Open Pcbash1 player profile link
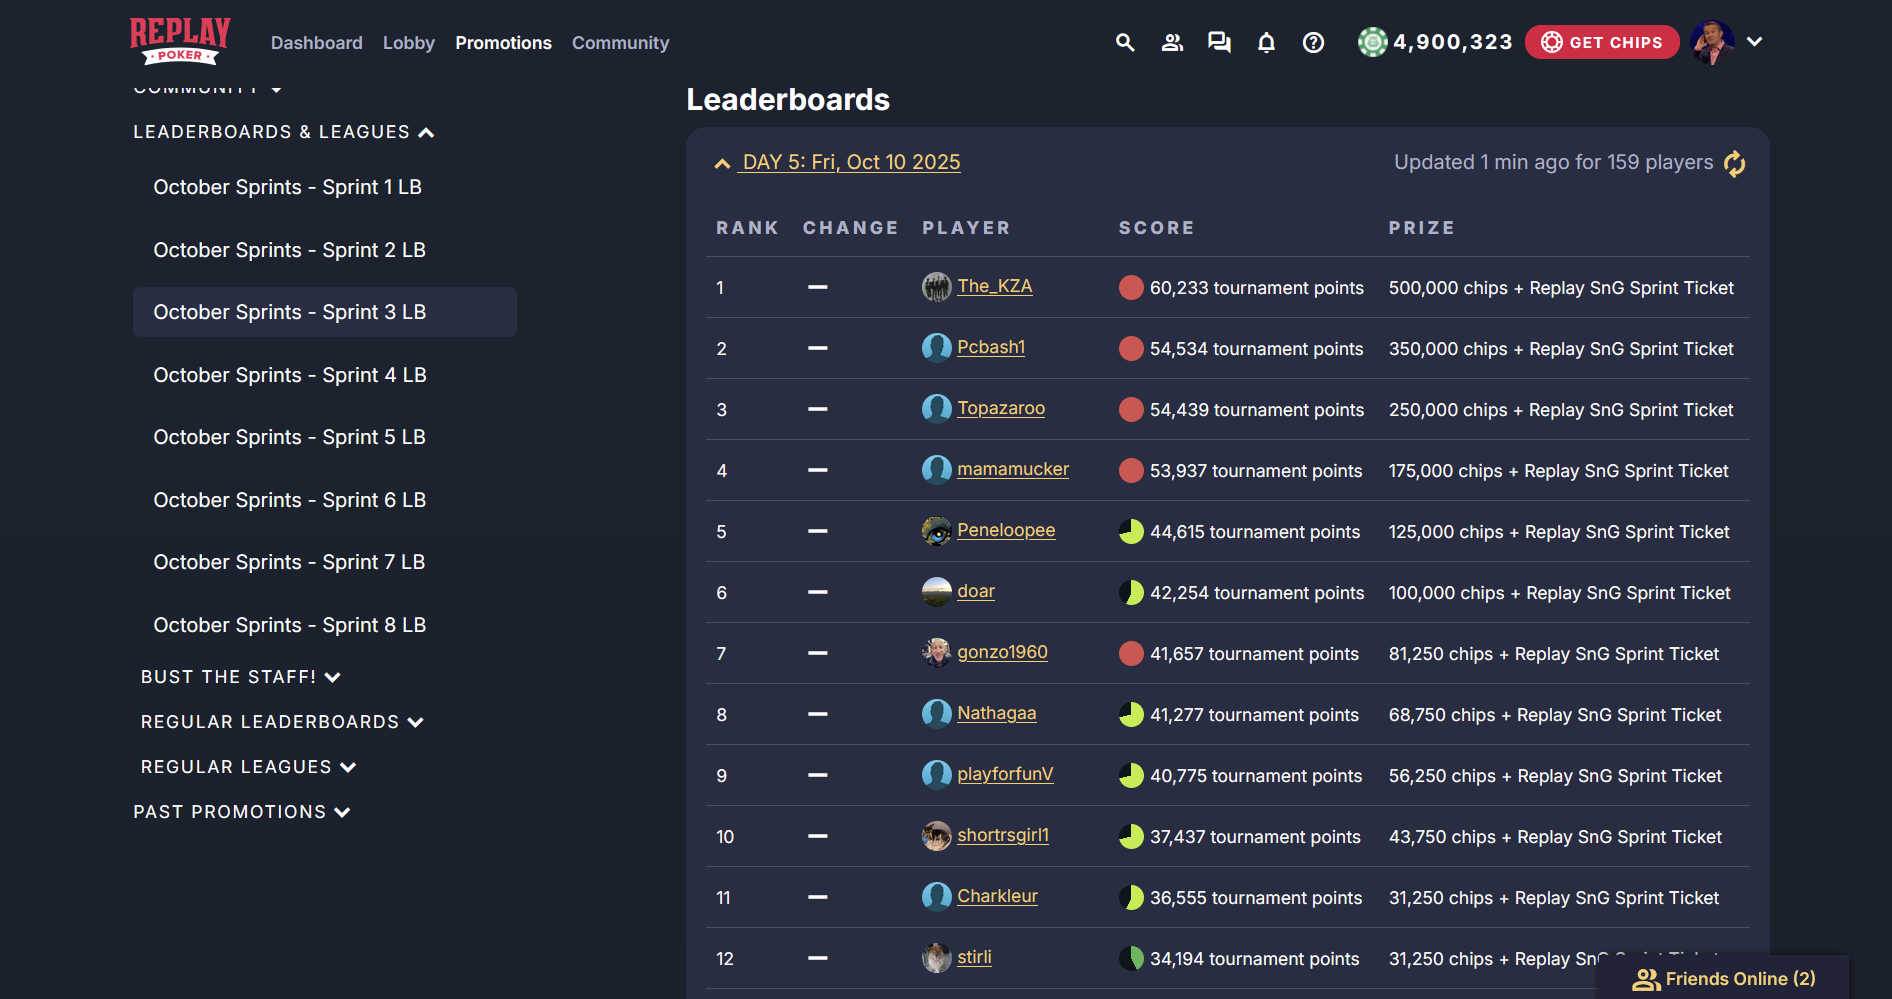Screen dimensions: 1892x999 [x=991, y=347]
